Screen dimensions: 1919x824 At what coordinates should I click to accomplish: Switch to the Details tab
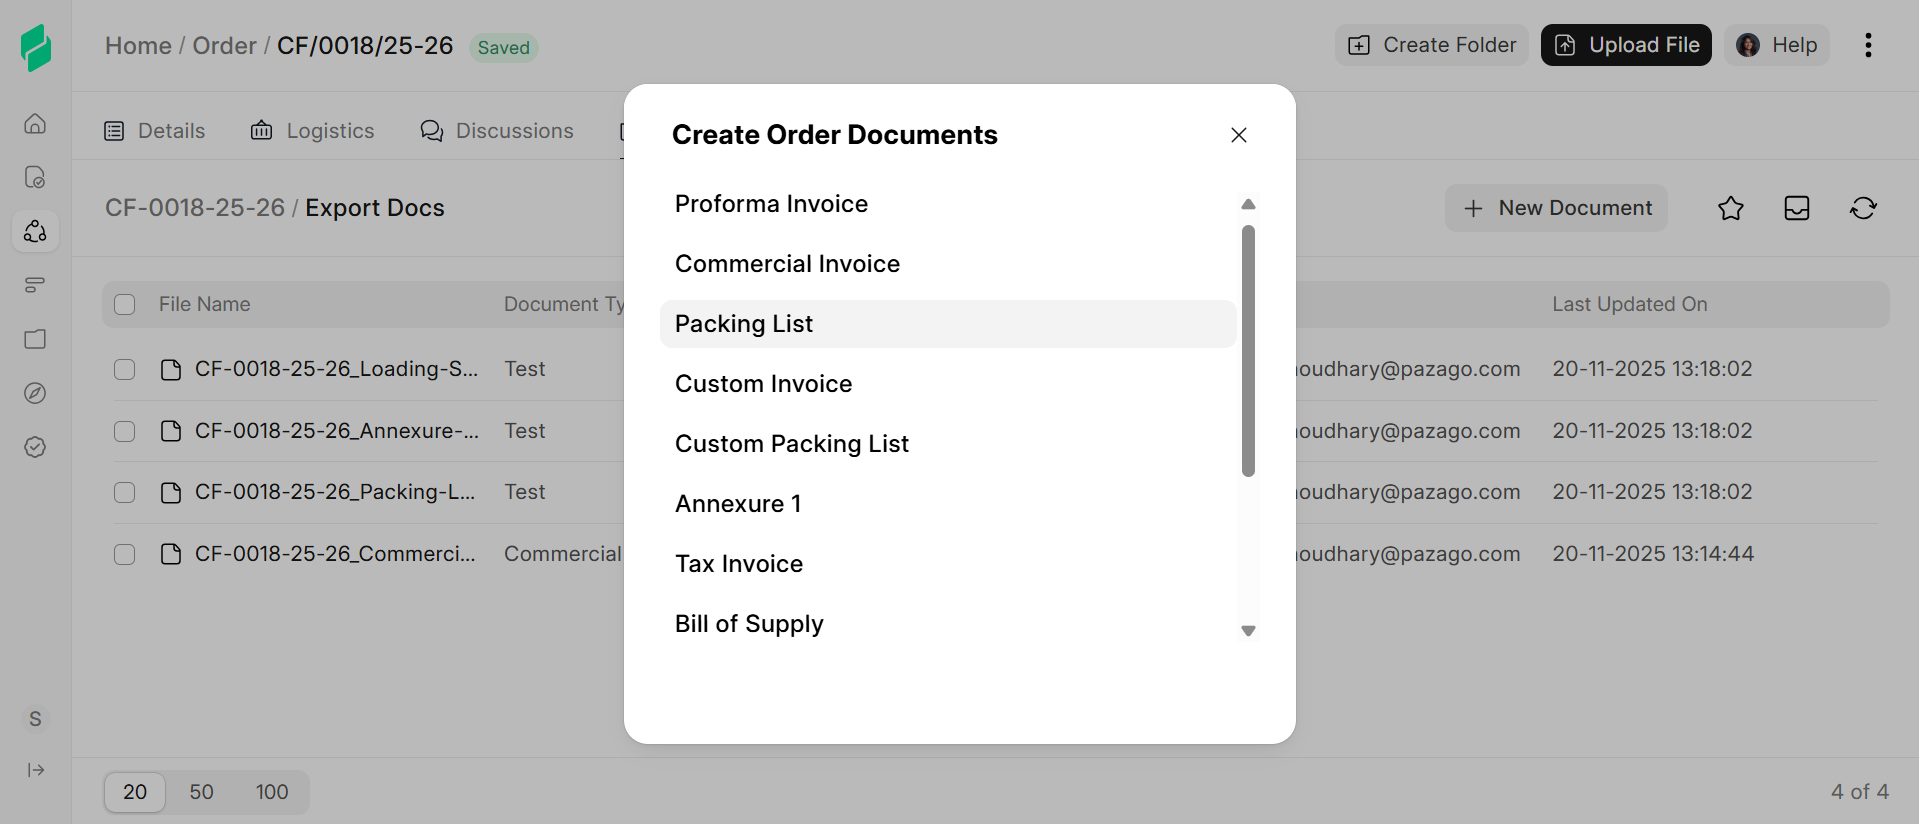tap(155, 131)
